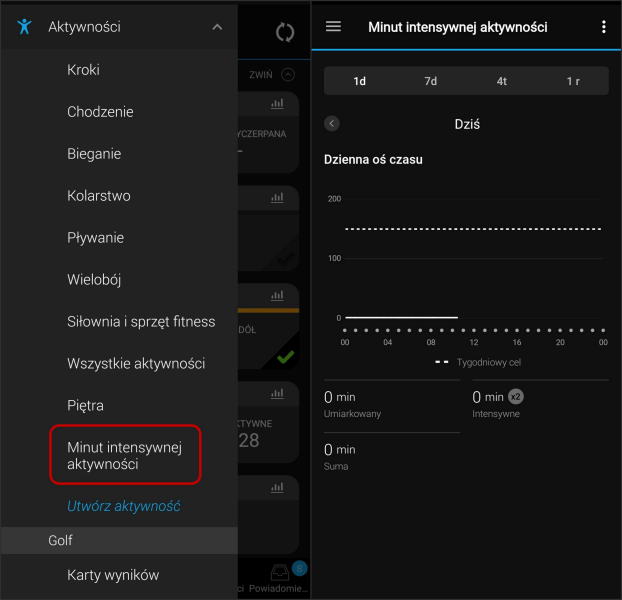Open Siłownia i sprzęt fitness
This screenshot has width=622, height=600.
point(141,322)
